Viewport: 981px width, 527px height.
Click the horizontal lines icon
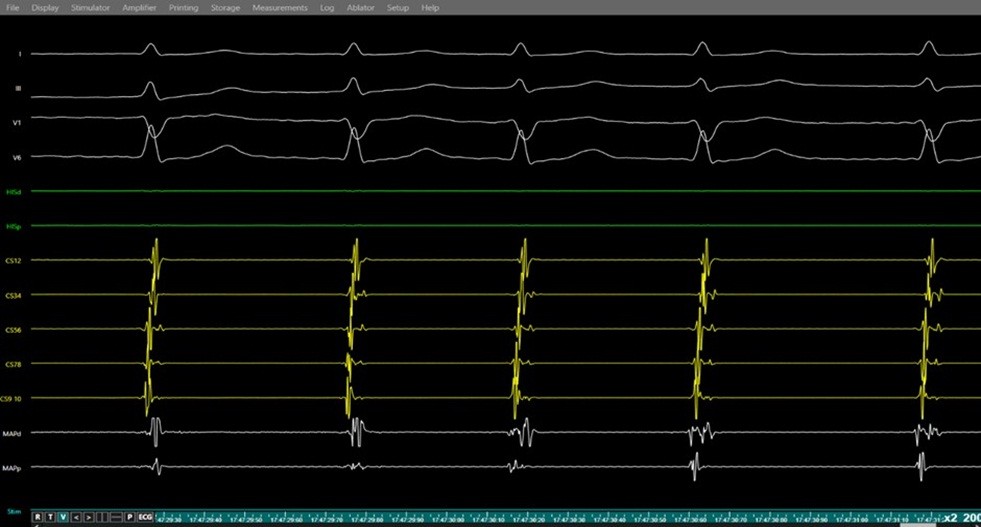(x=116, y=517)
